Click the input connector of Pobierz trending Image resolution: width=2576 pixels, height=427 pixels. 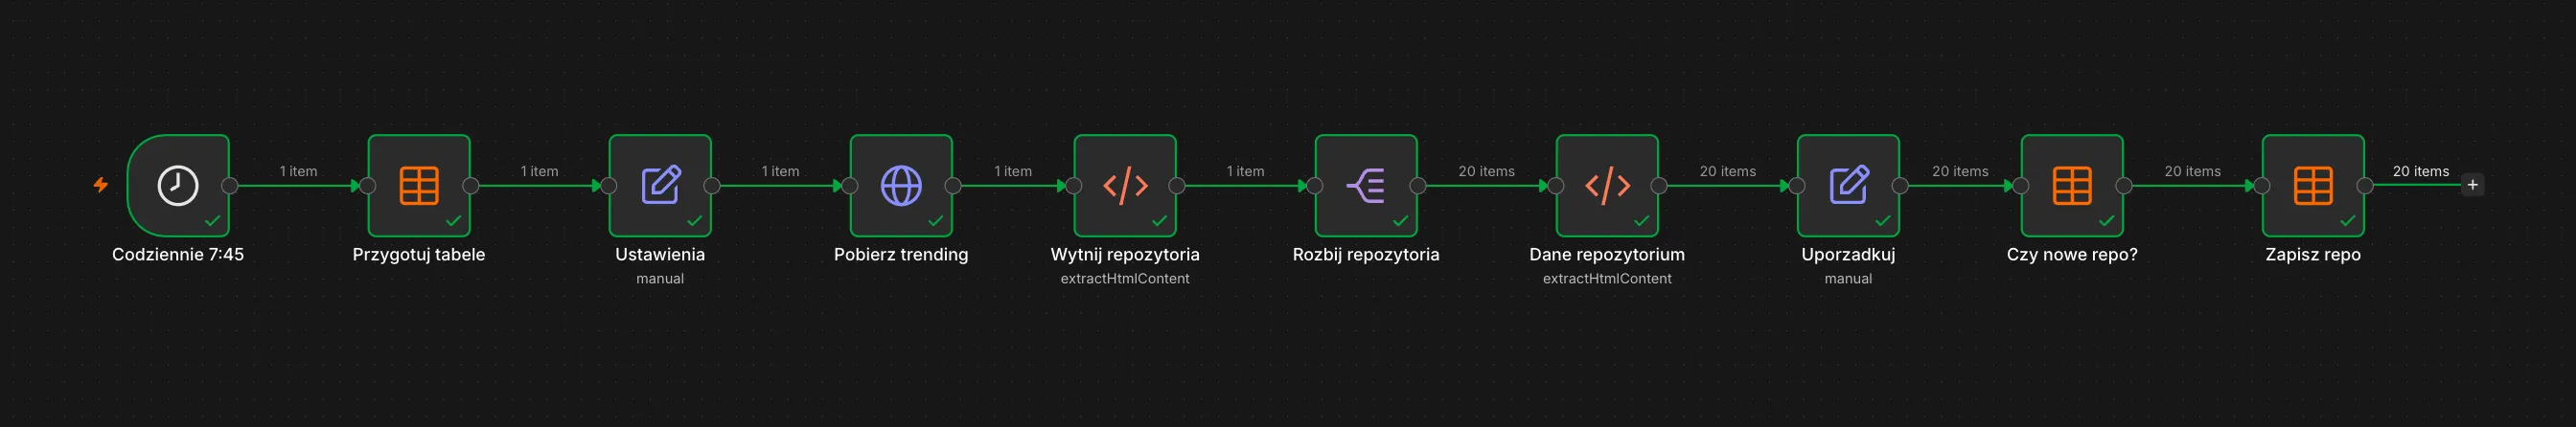click(x=850, y=185)
